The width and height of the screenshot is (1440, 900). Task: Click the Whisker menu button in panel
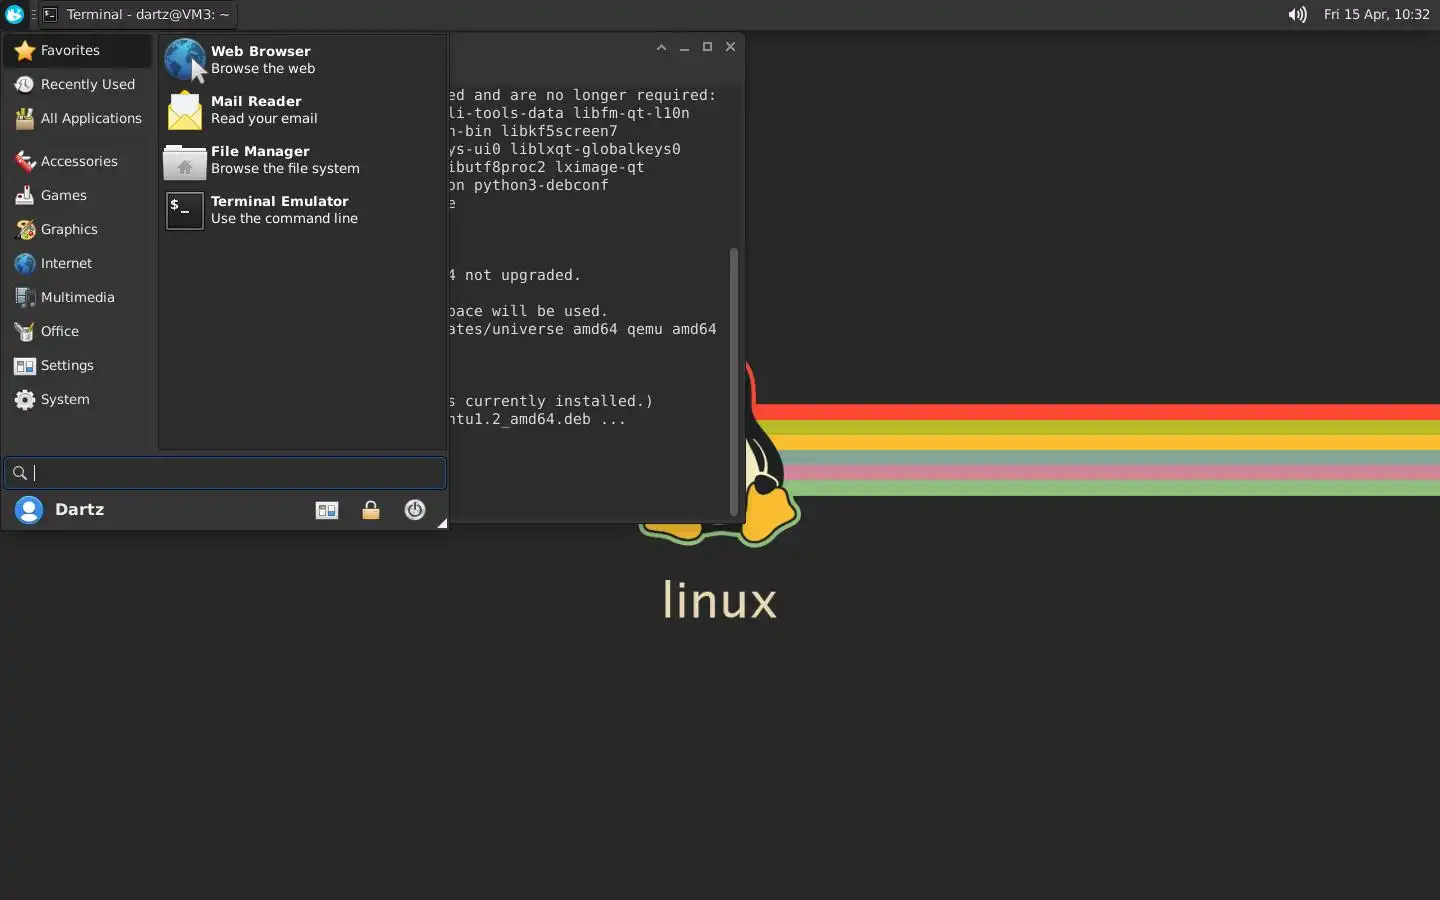point(14,14)
